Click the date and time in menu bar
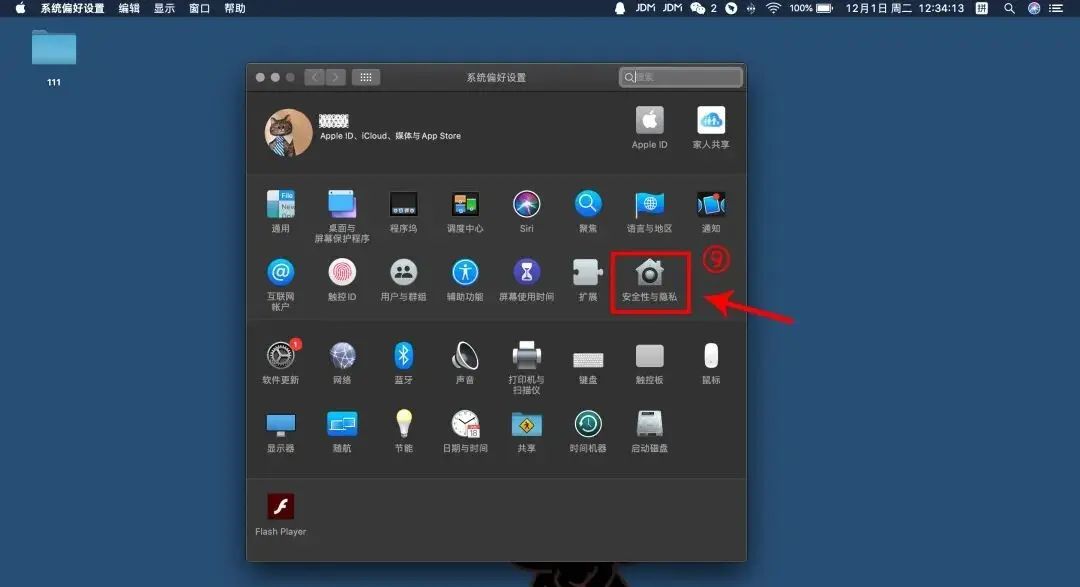 pyautogui.click(x=904, y=8)
